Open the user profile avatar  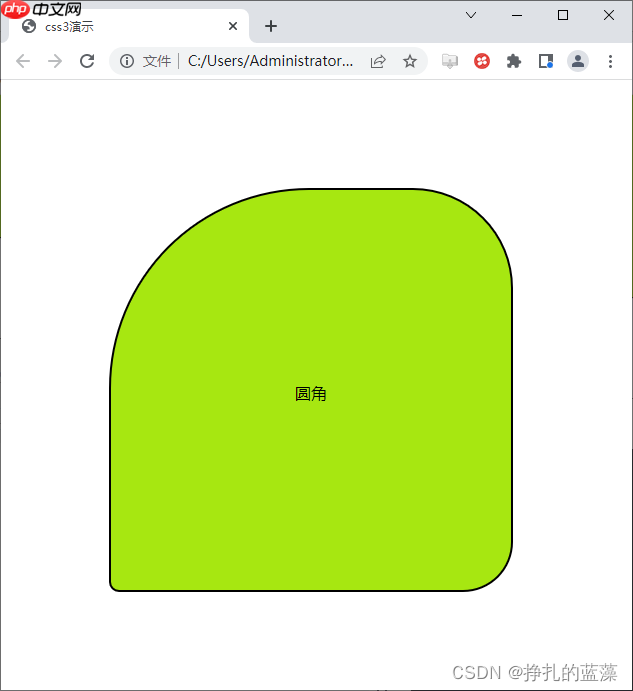(x=578, y=61)
